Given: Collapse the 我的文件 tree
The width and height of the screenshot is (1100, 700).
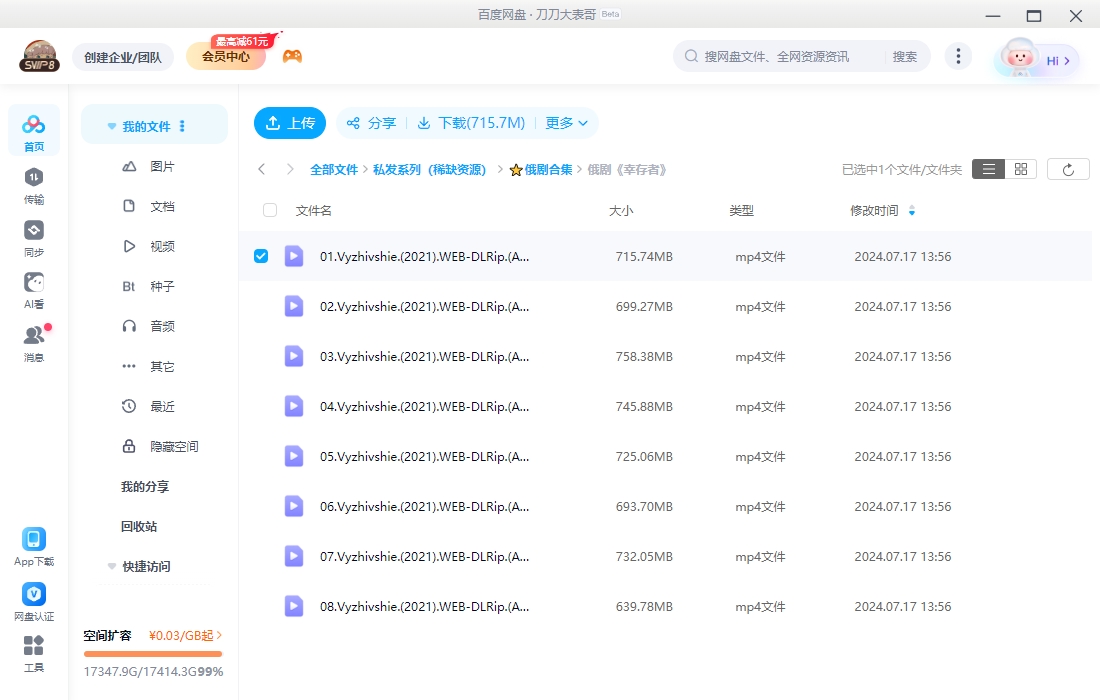Looking at the screenshot, I should pyautogui.click(x=112, y=126).
